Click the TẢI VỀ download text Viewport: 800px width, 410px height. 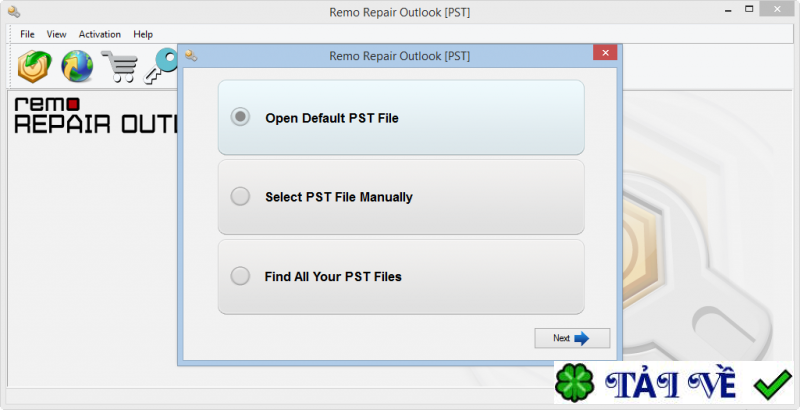tap(671, 385)
